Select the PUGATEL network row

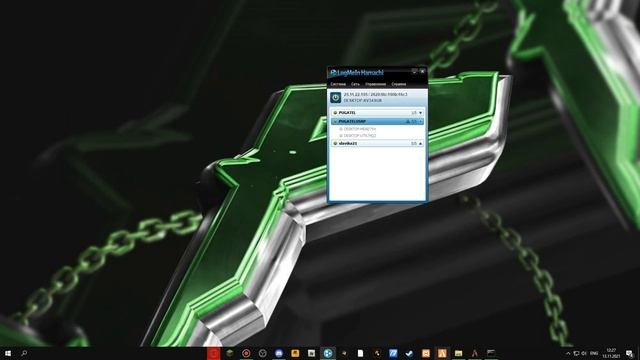coord(378,113)
